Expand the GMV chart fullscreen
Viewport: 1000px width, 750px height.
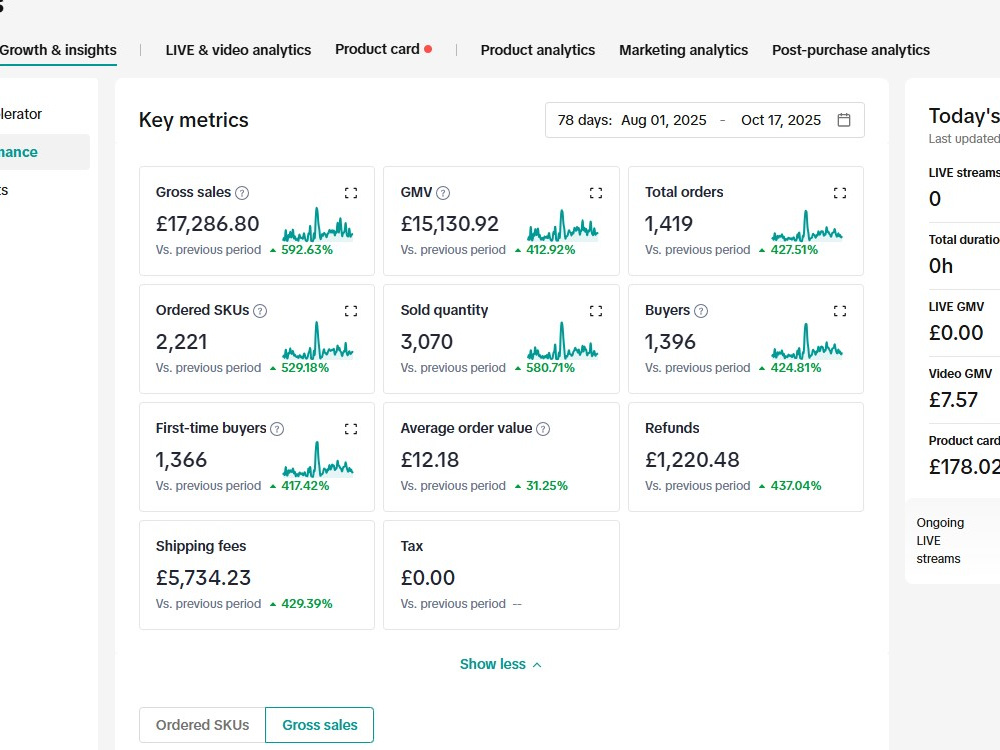point(596,193)
